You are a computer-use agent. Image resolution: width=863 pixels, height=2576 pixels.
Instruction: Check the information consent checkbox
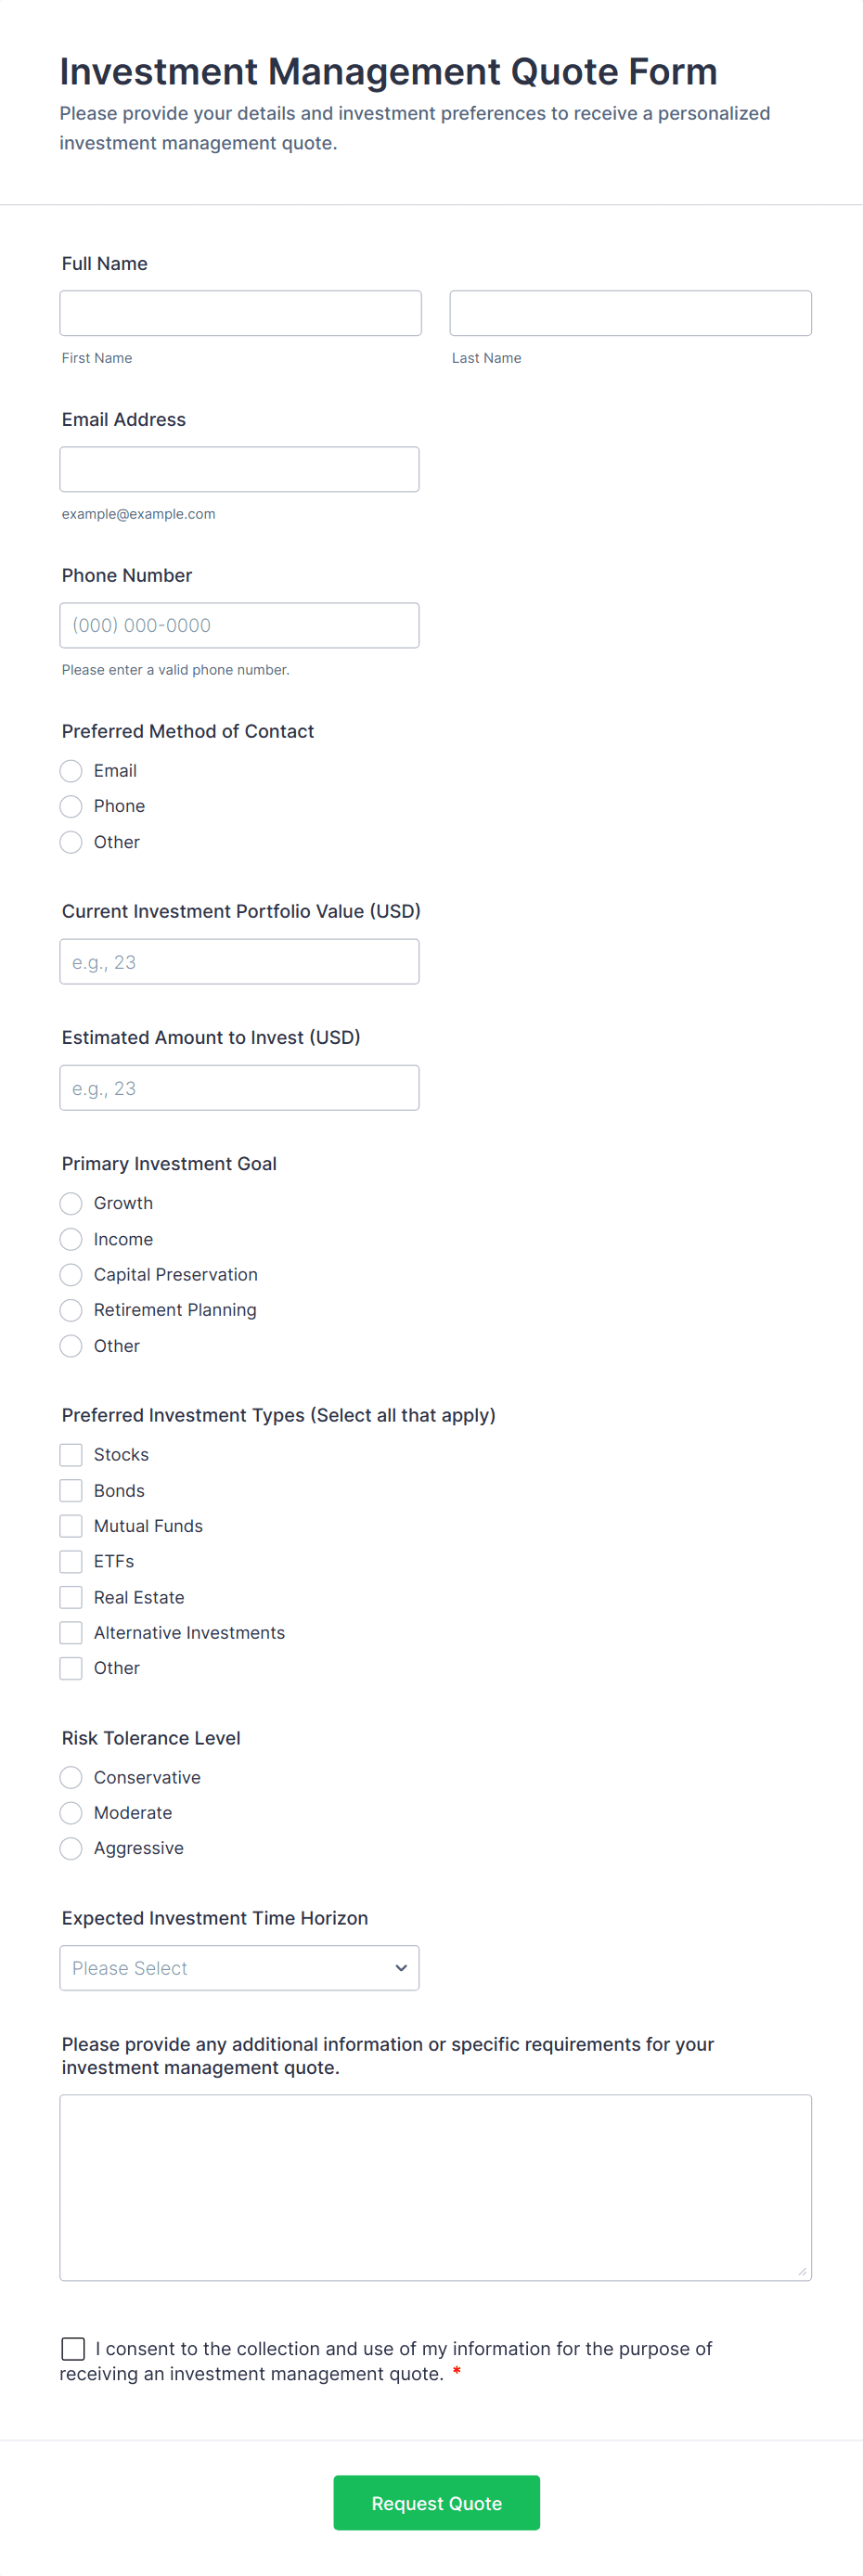click(x=73, y=2348)
